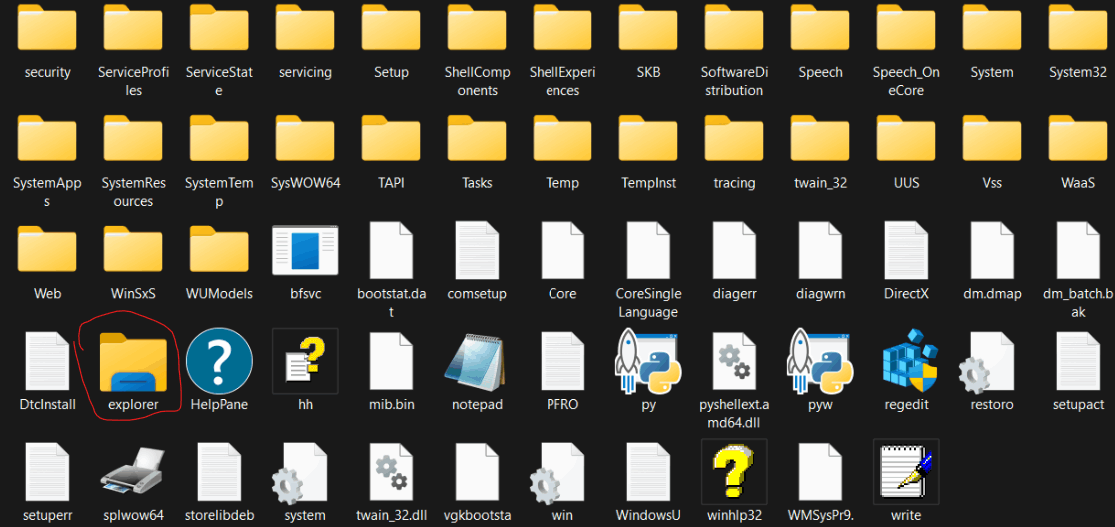Image resolution: width=1115 pixels, height=527 pixels.
Task: Click the py Python launcher icon
Action: click(649, 363)
